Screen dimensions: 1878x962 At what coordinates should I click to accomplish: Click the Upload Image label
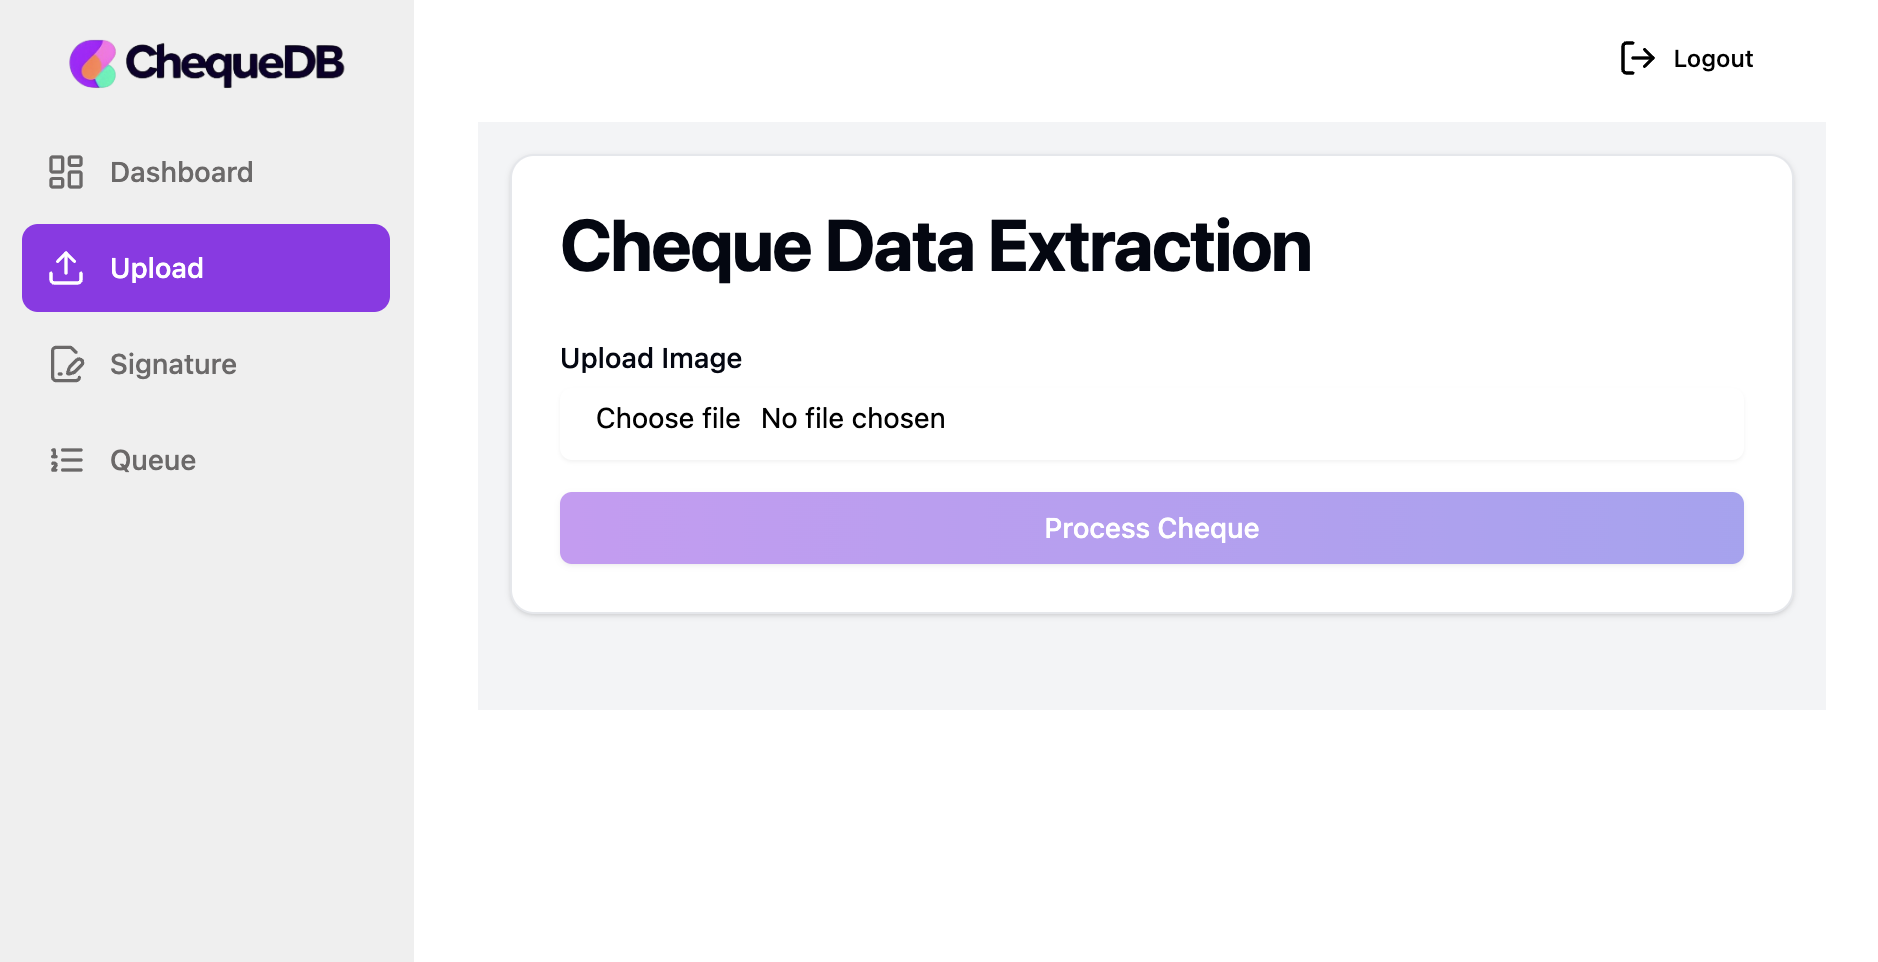click(x=651, y=358)
